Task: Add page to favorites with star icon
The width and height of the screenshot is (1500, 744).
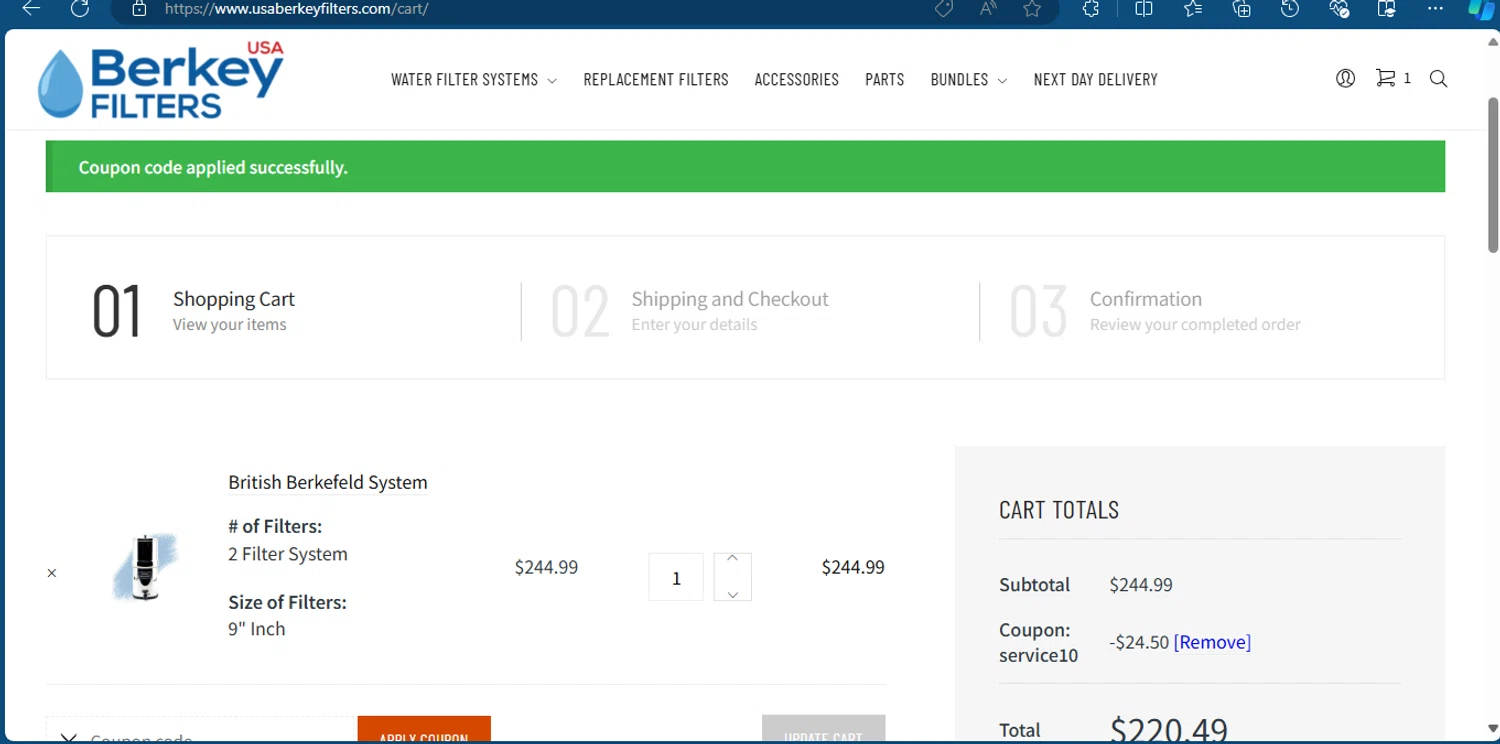Action: click(x=1032, y=8)
